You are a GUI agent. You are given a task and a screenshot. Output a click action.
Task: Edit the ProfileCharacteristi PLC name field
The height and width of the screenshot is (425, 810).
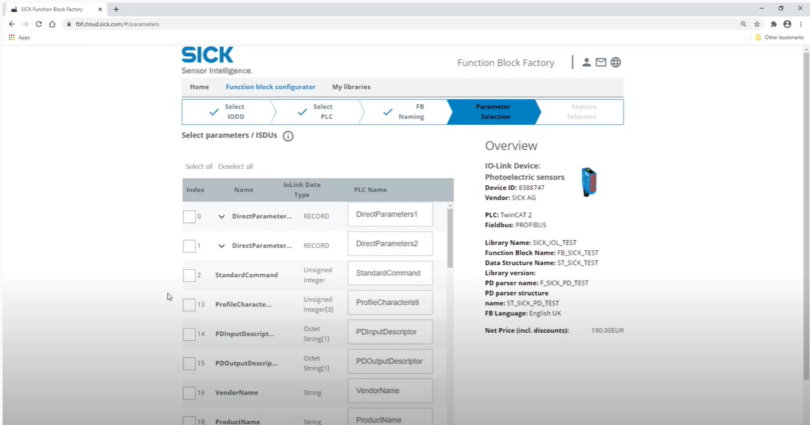coord(390,303)
